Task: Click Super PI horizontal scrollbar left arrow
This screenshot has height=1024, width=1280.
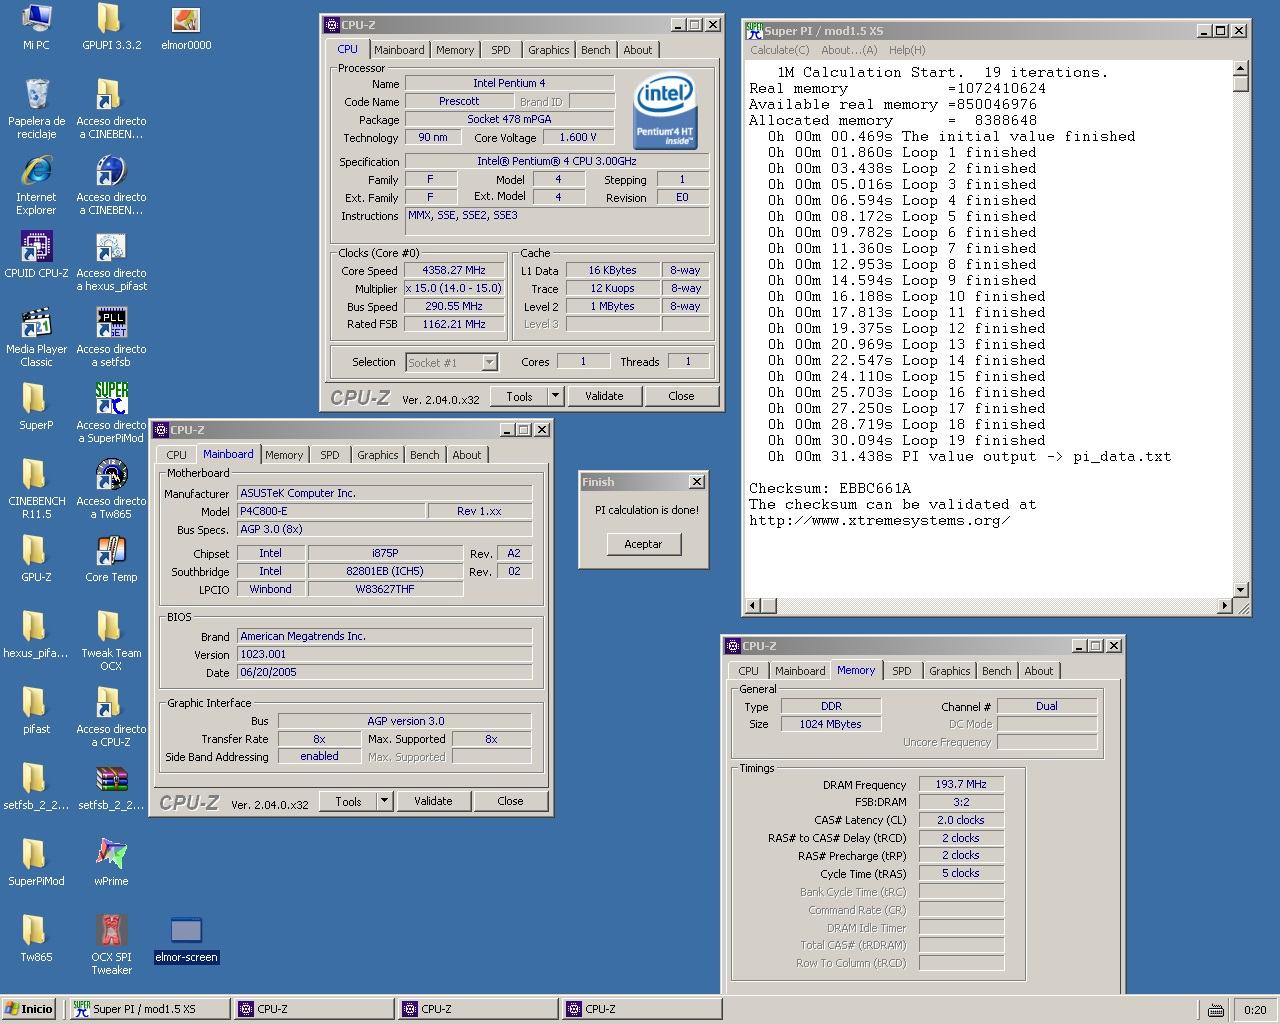Action: (x=754, y=606)
